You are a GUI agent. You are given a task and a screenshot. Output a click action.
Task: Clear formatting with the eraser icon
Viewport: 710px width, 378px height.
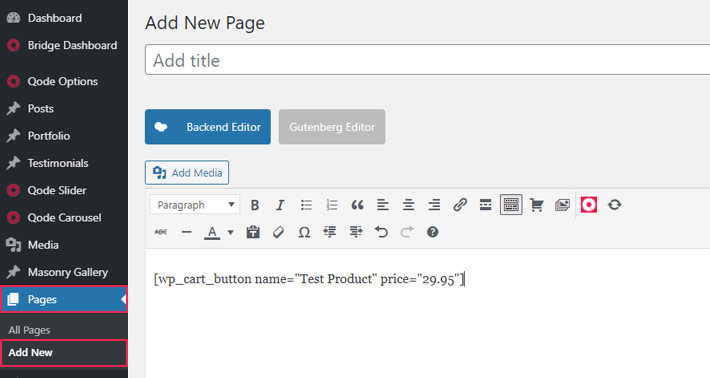278,232
